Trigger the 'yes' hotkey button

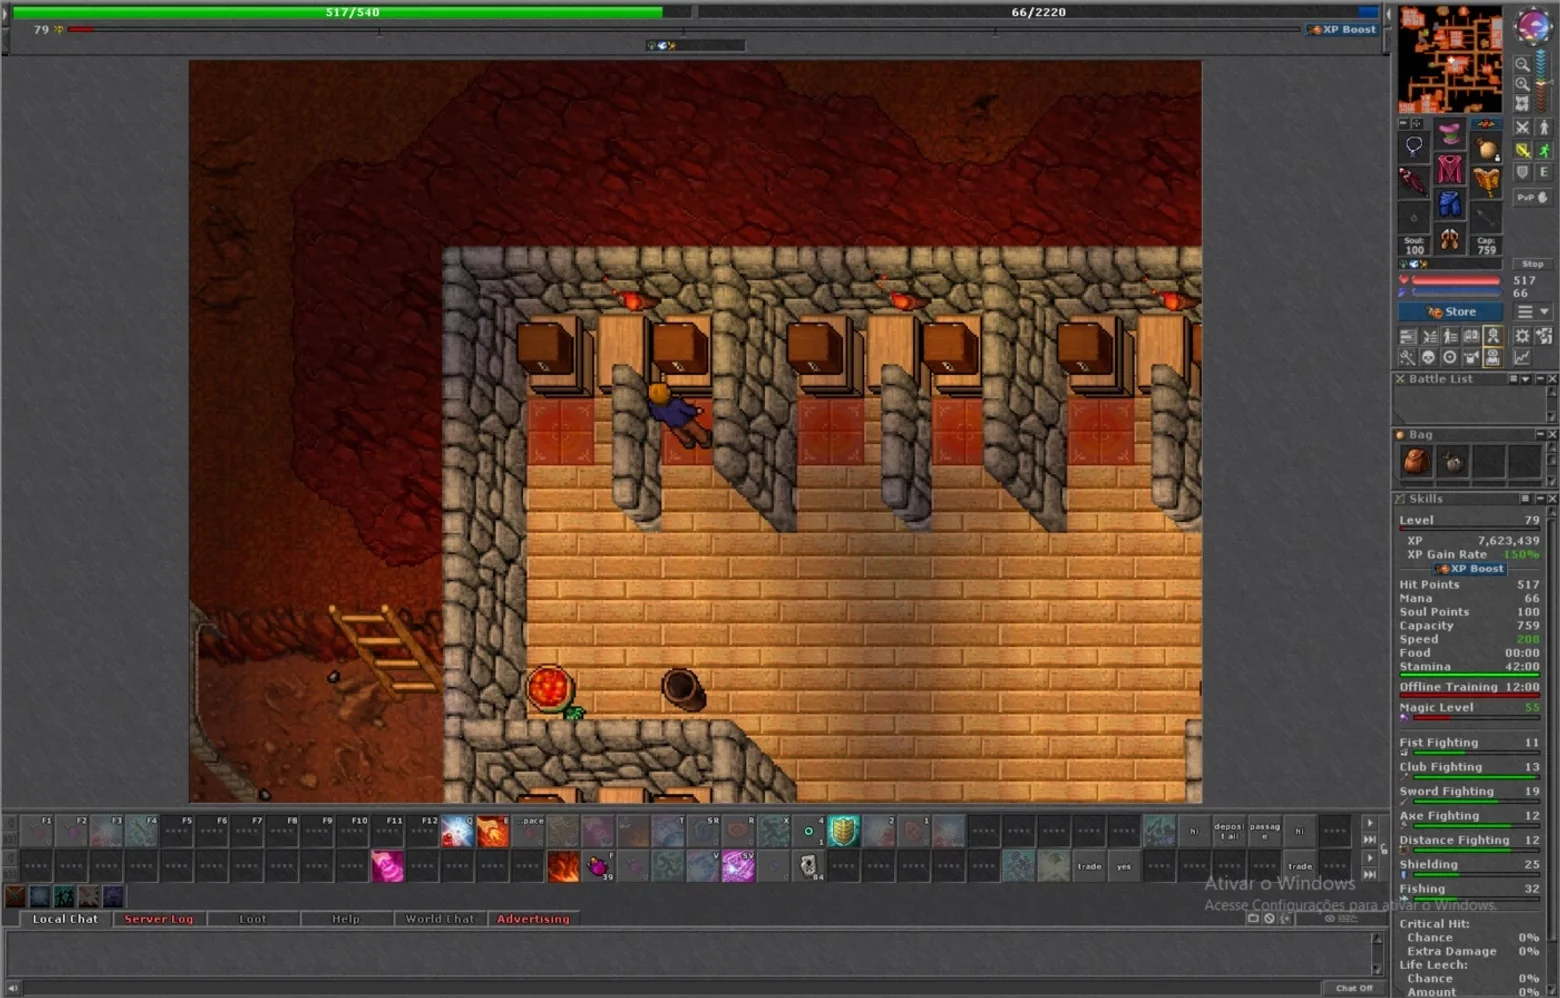click(x=1124, y=866)
